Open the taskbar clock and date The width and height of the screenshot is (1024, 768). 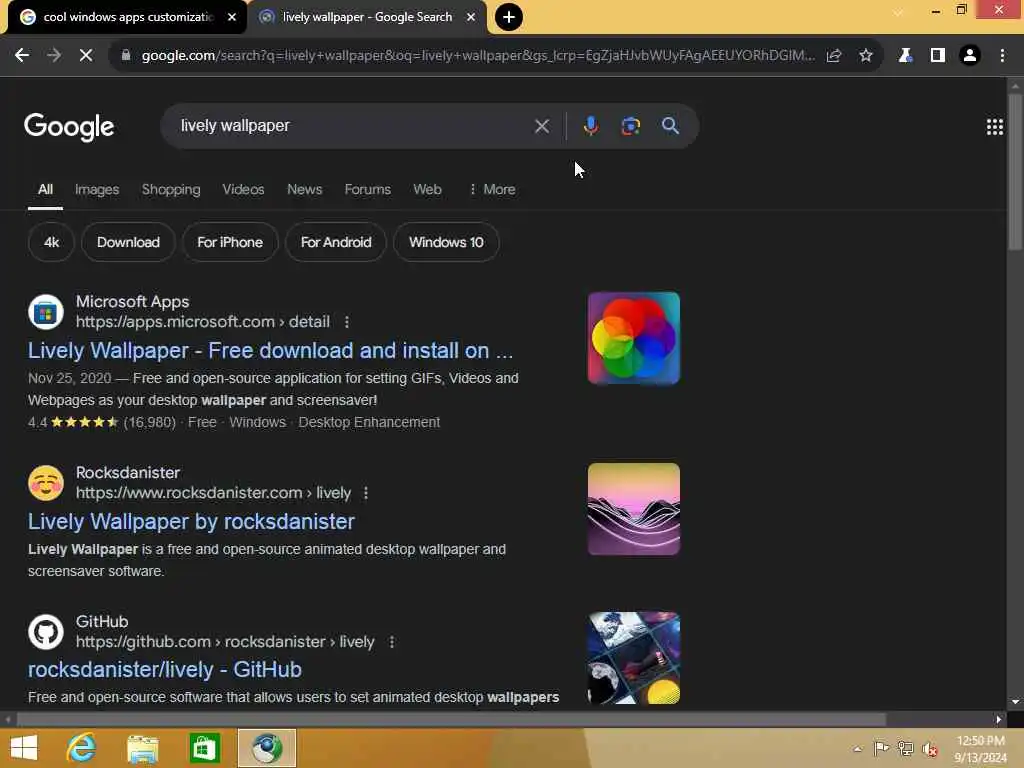click(x=980, y=749)
